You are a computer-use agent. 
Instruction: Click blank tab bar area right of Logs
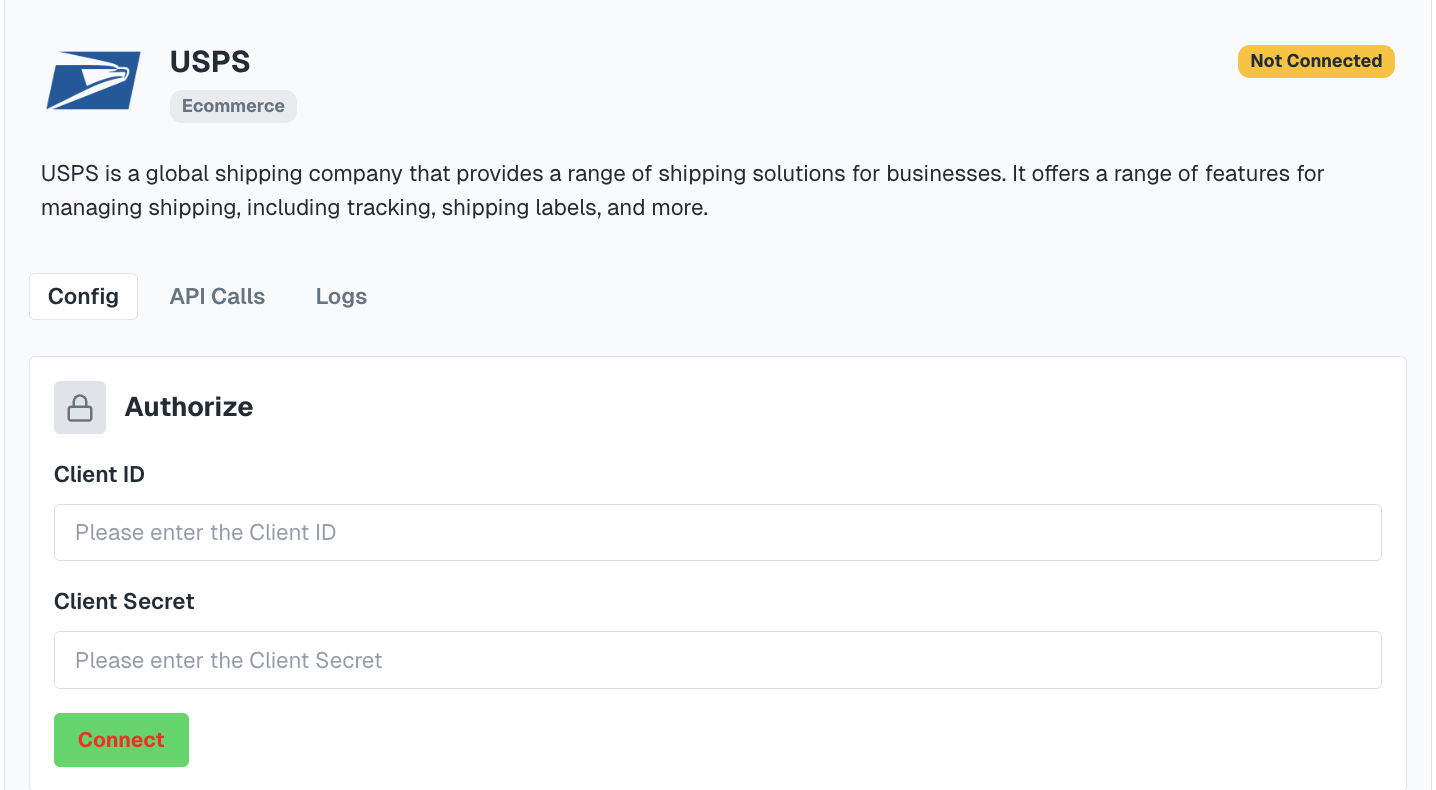click(850, 297)
